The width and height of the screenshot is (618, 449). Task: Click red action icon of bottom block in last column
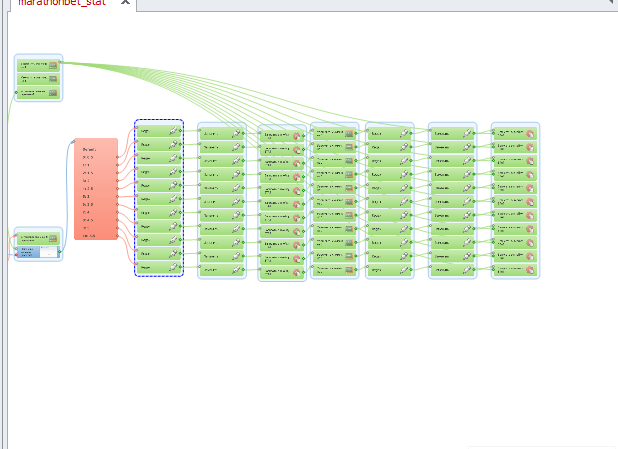pos(530,270)
